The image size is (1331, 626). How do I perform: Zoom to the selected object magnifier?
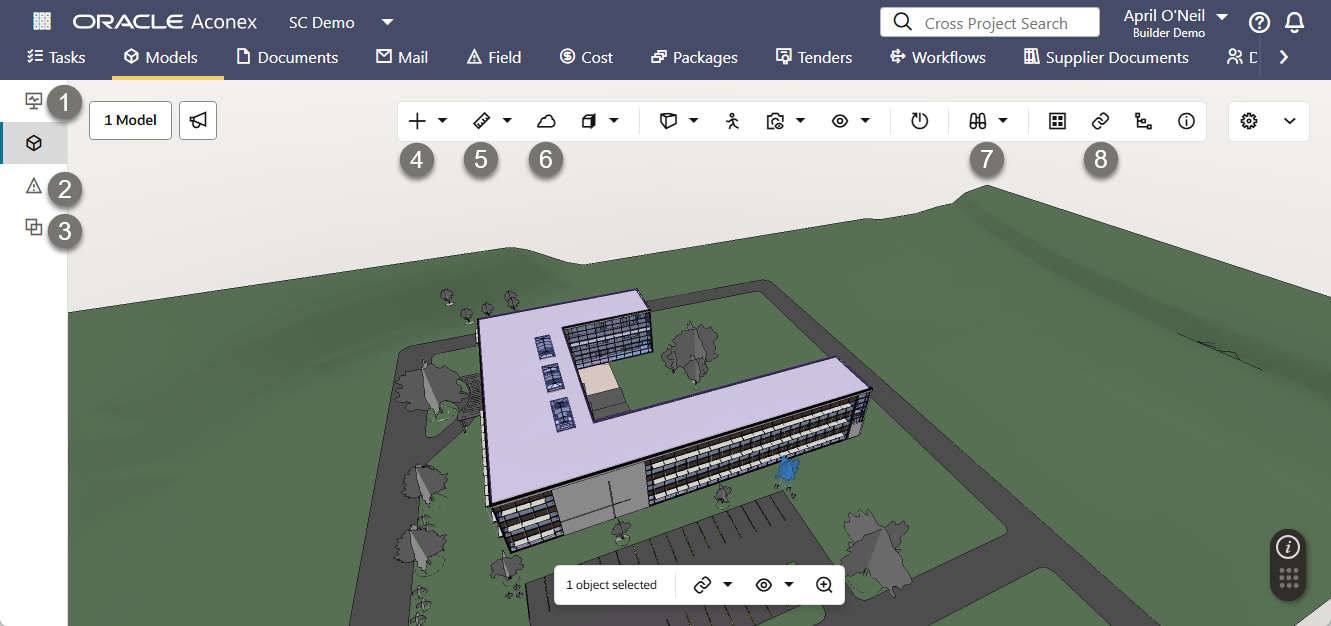click(x=824, y=585)
